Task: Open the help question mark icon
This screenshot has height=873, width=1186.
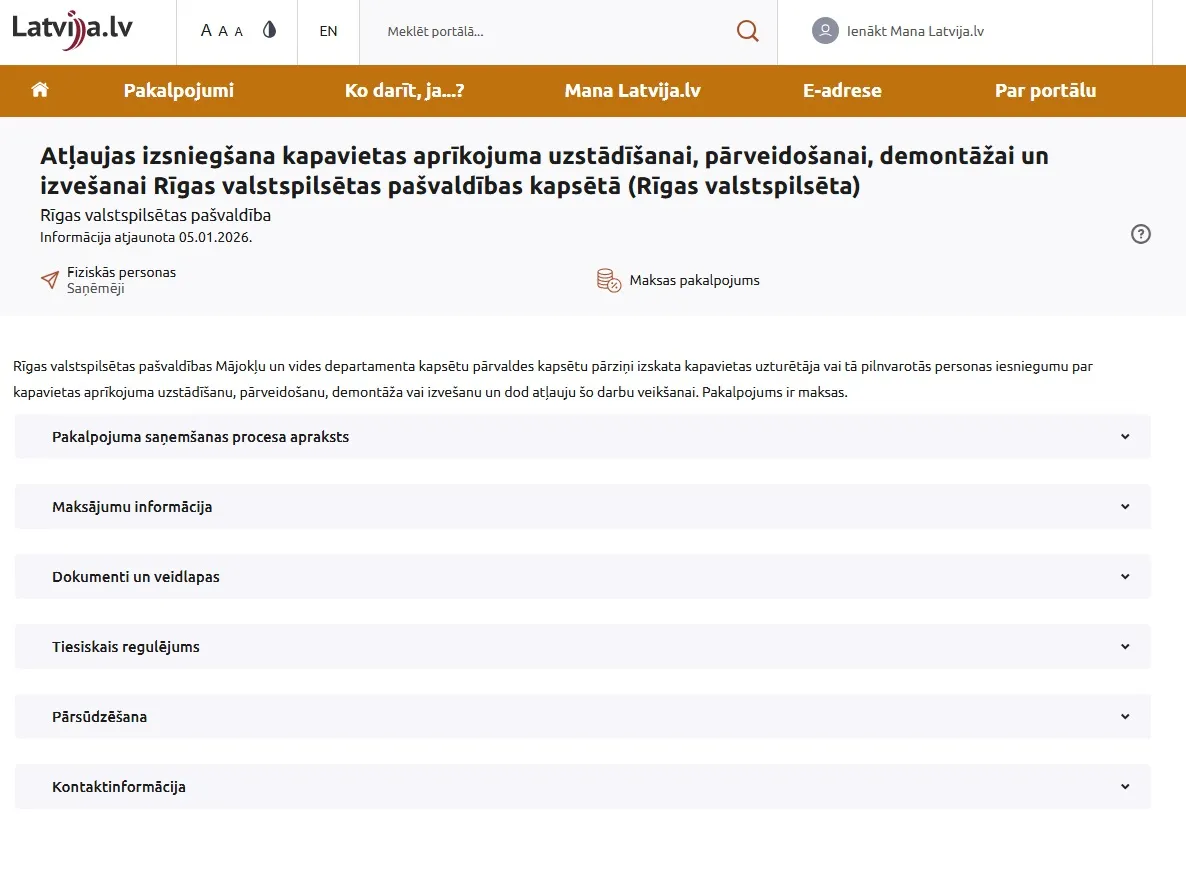Action: pos(1140,234)
